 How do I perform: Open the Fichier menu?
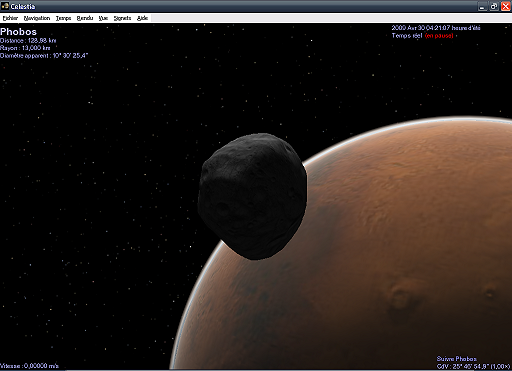(x=10, y=18)
